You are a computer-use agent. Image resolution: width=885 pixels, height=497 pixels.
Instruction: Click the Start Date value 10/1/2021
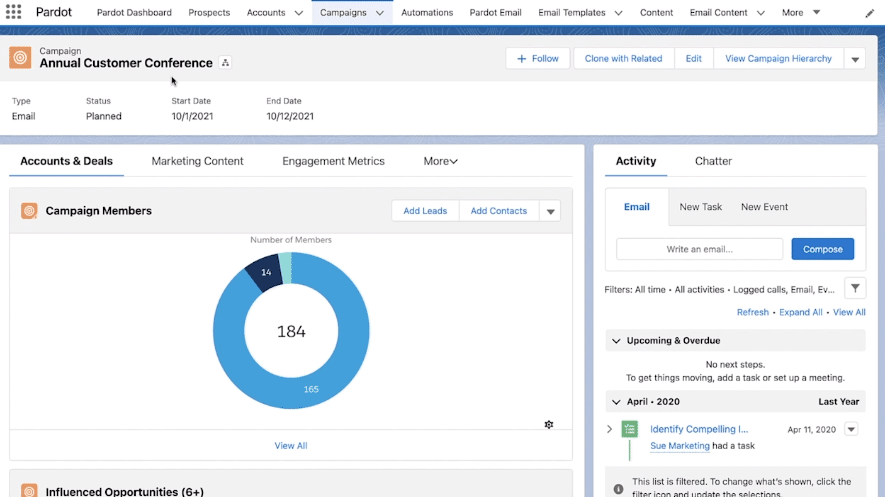192,116
